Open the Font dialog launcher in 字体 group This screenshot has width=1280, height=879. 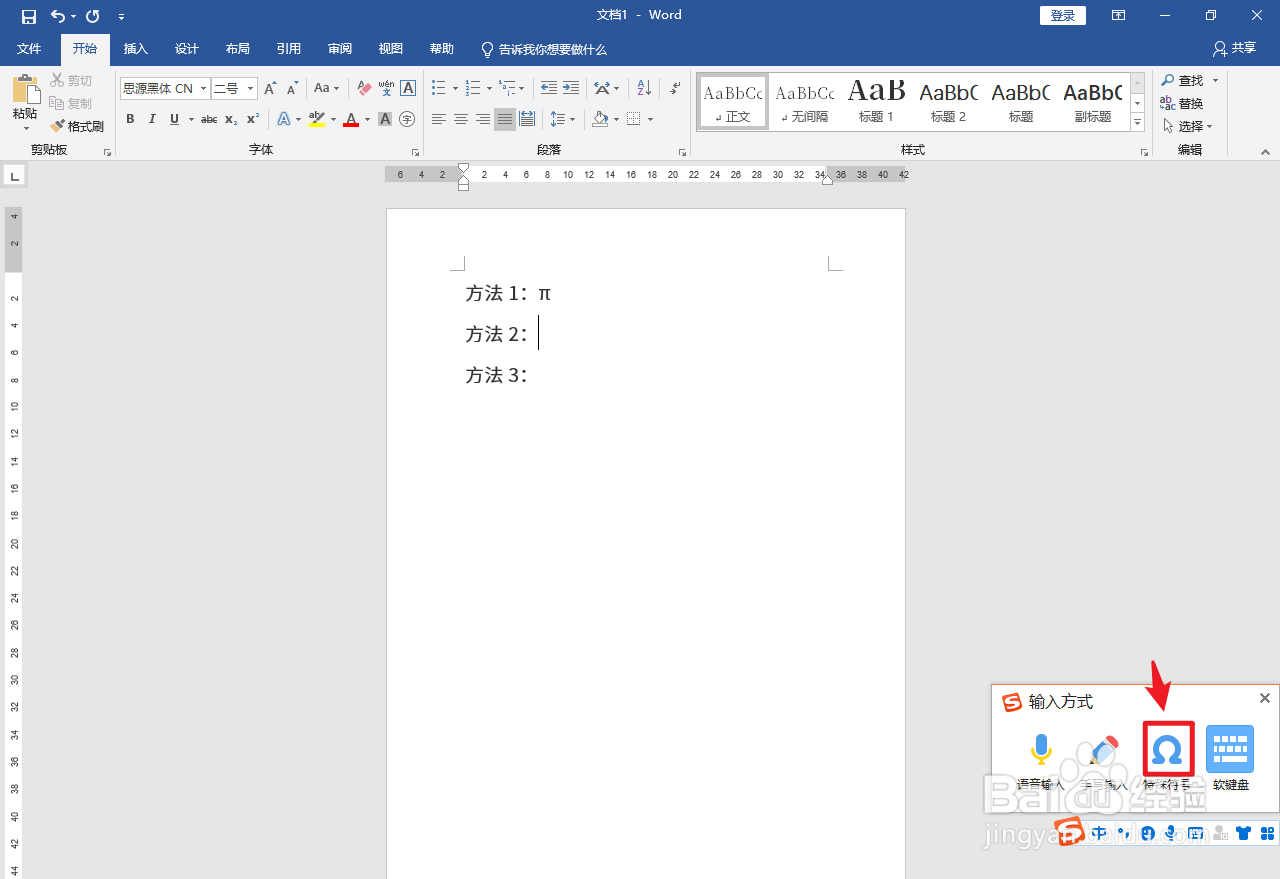(415, 152)
